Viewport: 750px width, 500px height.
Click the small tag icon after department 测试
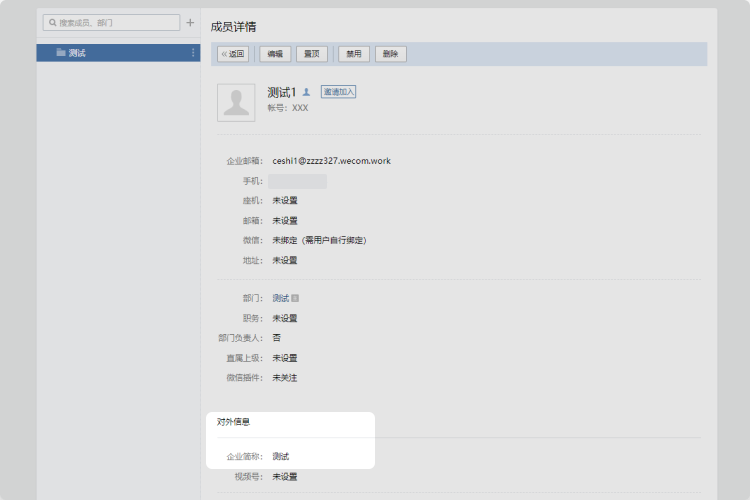click(295, 298)
